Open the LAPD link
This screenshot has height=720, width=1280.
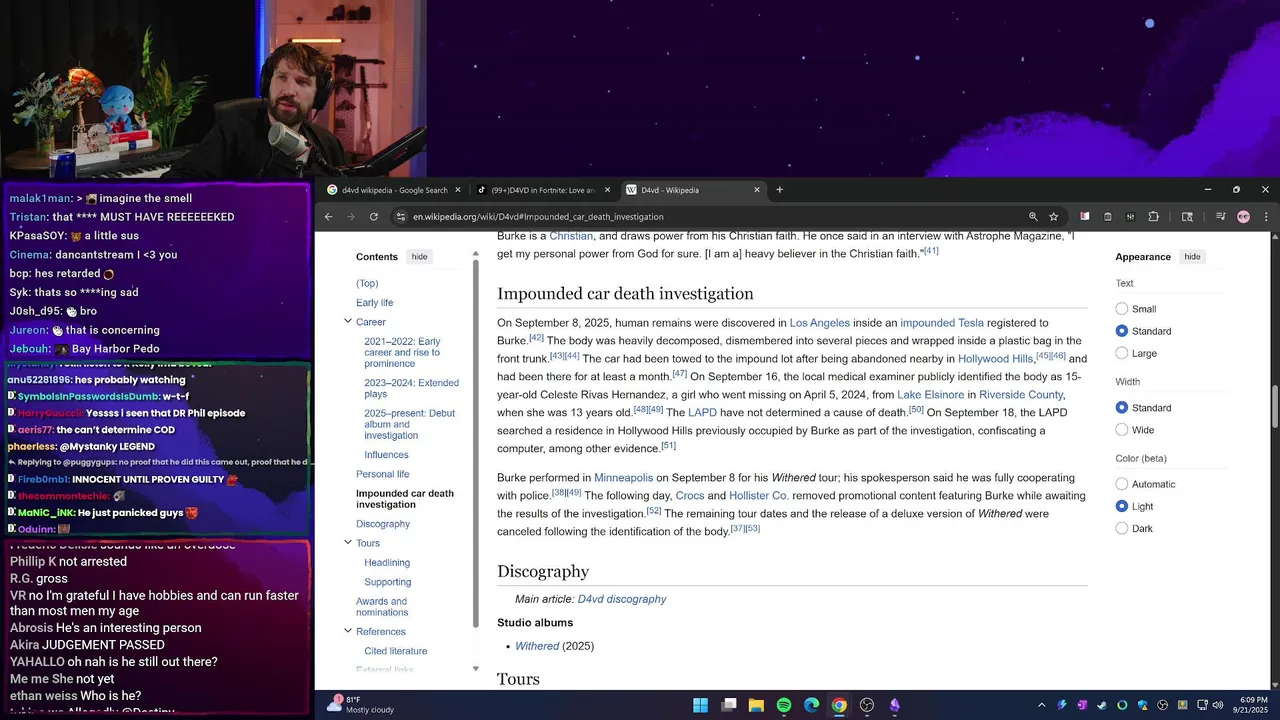(x=703, y=413)
